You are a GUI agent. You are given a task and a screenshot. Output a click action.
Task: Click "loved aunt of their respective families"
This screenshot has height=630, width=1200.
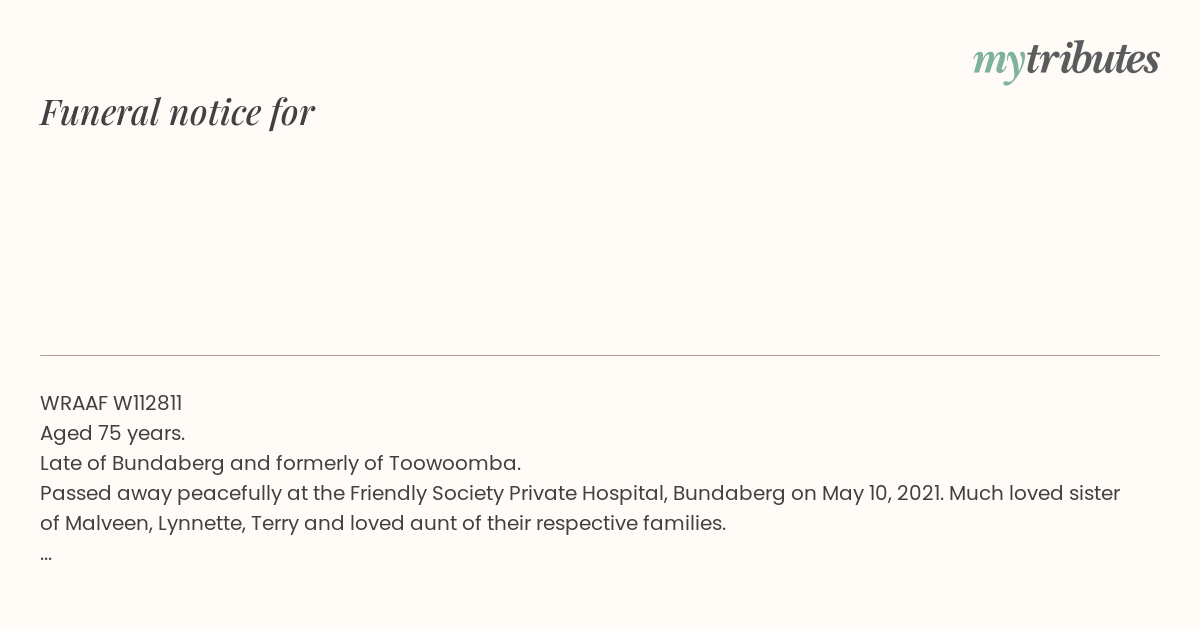pos(537,523)
